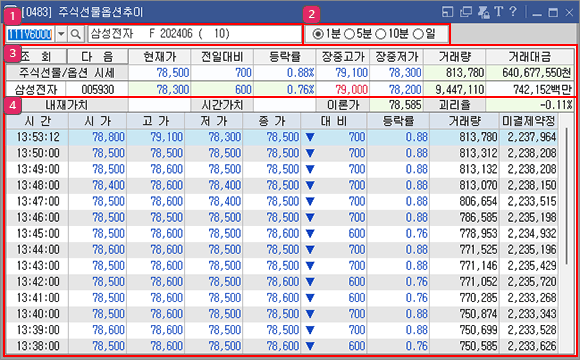Click the open interest cell 2,238,150
This screenshot has height=360, width=580.
(529, 185)
